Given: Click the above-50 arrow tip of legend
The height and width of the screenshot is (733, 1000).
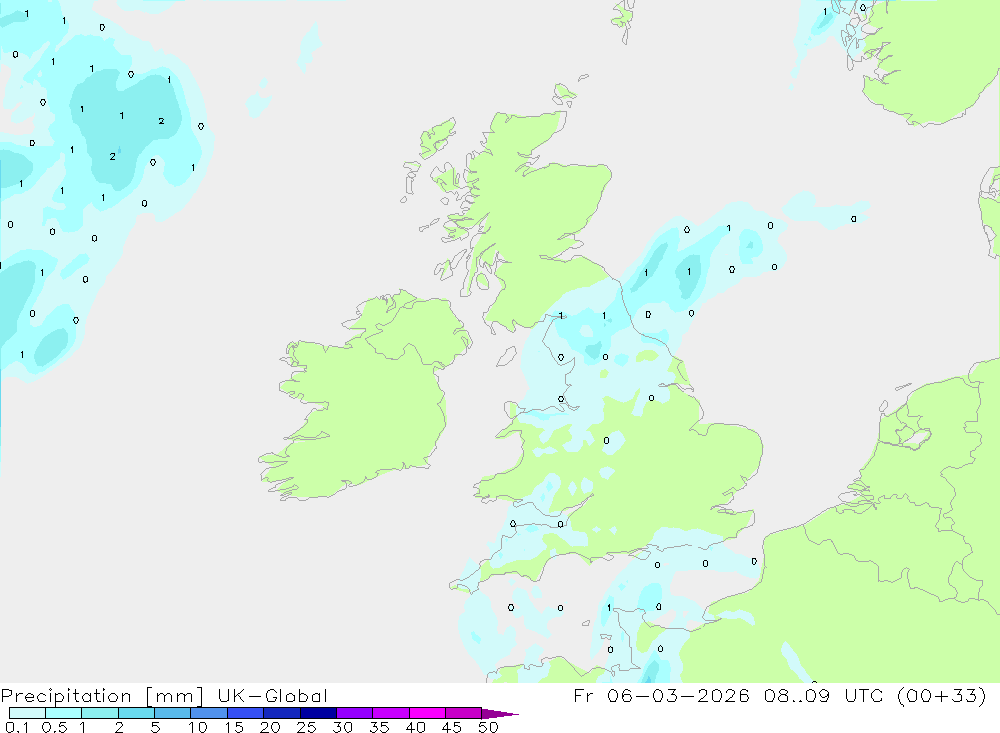Looking at the screenshot, I should click(500, 713).
